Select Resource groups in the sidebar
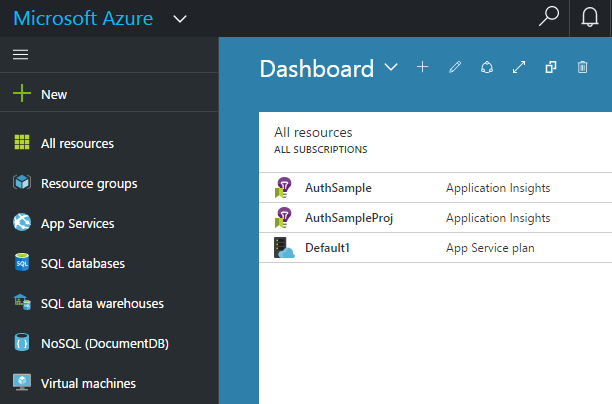Screen dimensions: 612x404 pyautogui.click(x=89, y=183)
